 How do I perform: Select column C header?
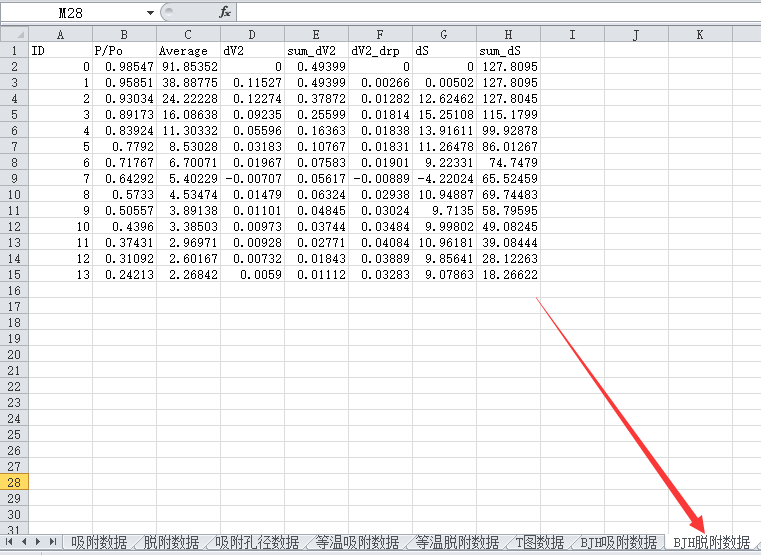(x=188, y=34)
